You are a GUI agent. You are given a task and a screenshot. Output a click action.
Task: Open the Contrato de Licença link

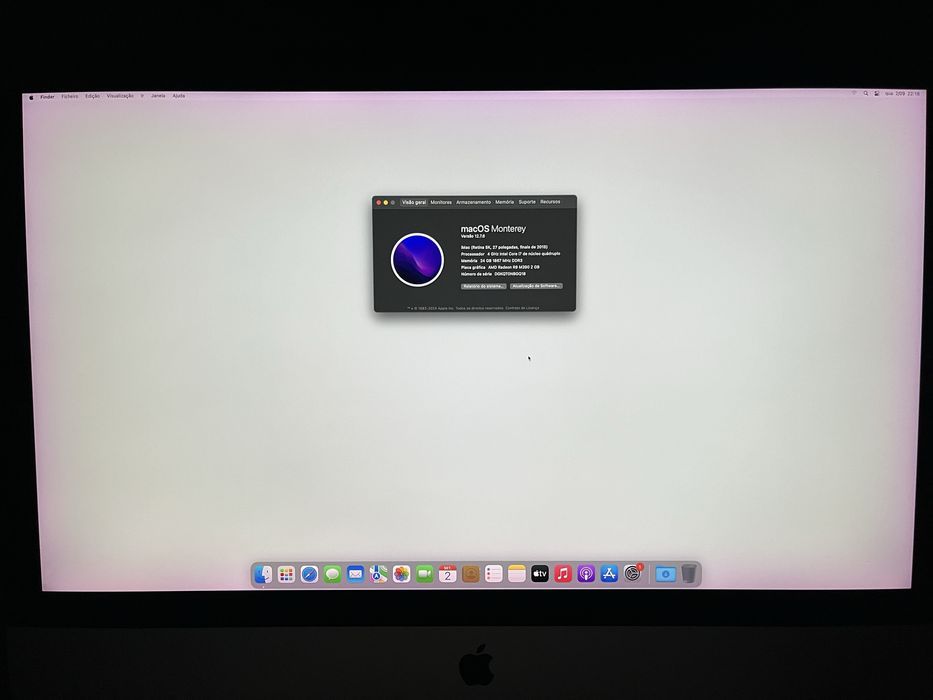(522, 308)
